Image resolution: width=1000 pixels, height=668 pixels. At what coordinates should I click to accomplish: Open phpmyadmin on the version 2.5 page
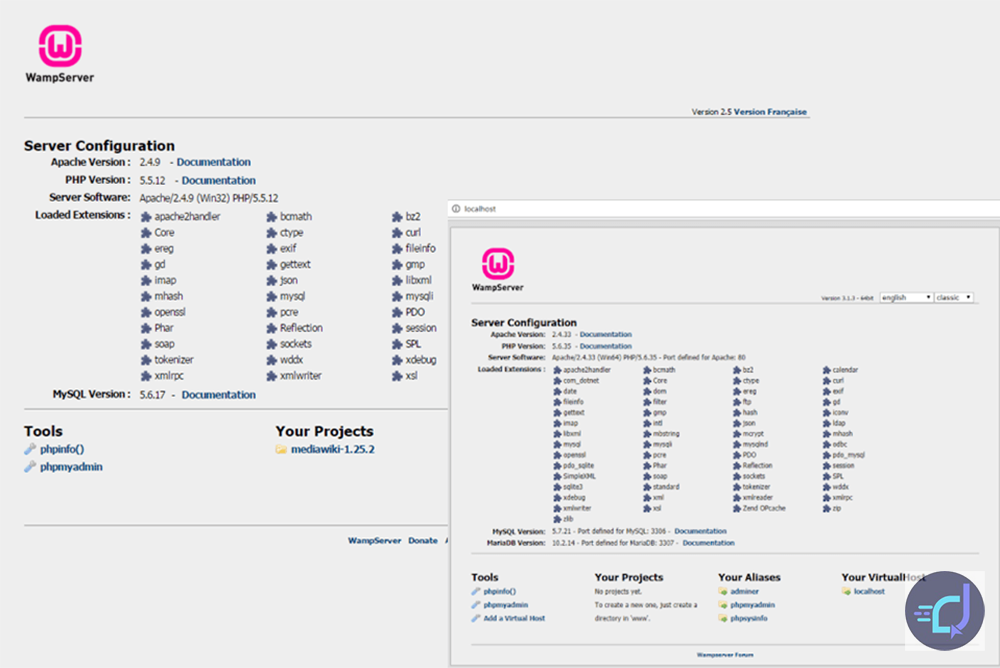click(x=71, y=467)
